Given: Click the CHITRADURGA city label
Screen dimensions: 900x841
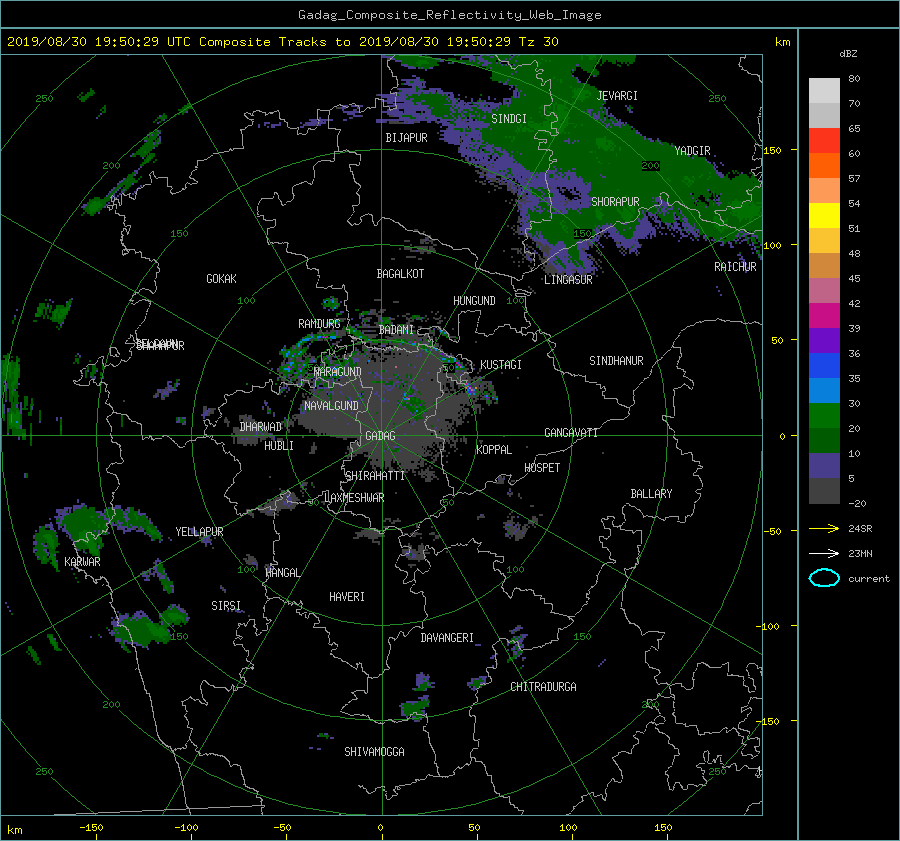Looking at the screenshot, I should click(543, 687).
